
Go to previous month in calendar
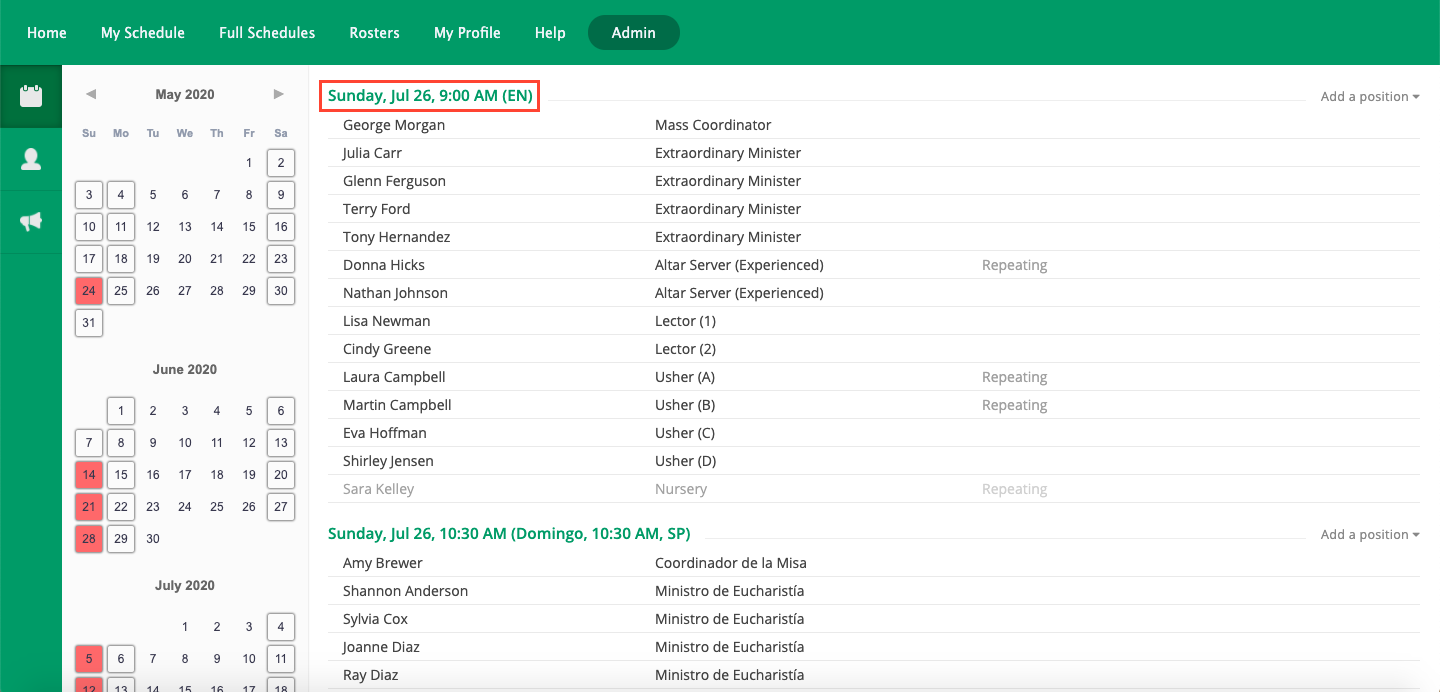pyautogui.click(x=91, y=95)
